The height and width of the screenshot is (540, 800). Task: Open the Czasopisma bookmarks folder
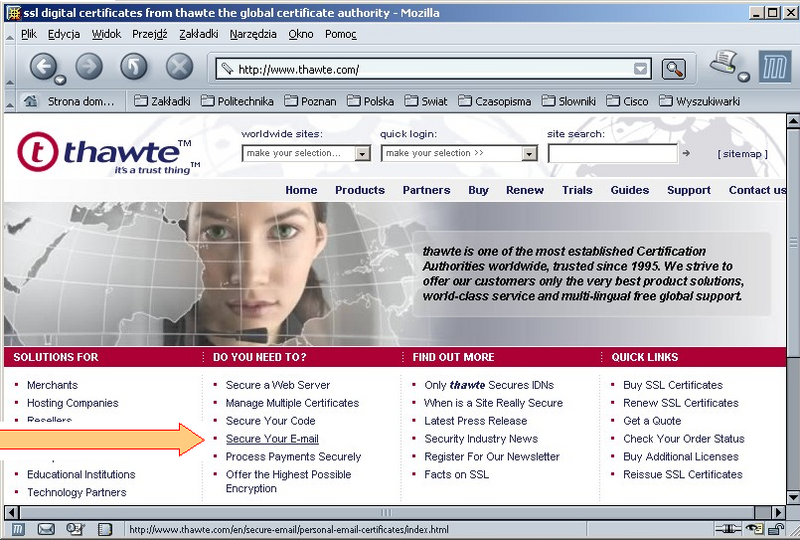point(494,101)
